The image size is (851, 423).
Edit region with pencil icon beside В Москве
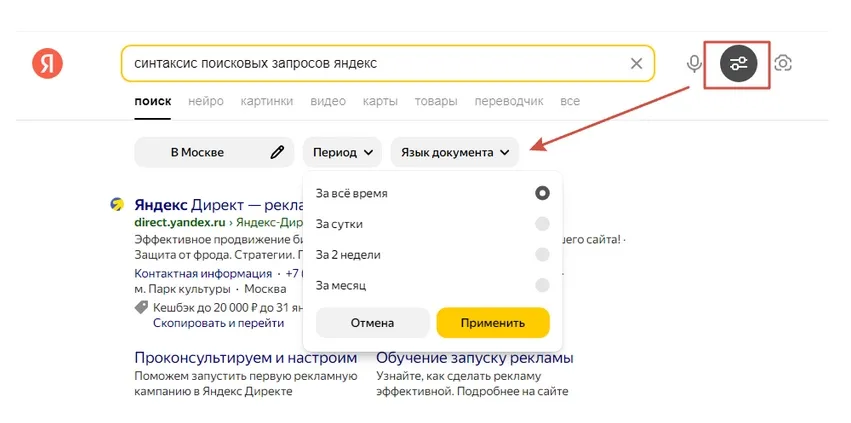click(x=277, y=152)
